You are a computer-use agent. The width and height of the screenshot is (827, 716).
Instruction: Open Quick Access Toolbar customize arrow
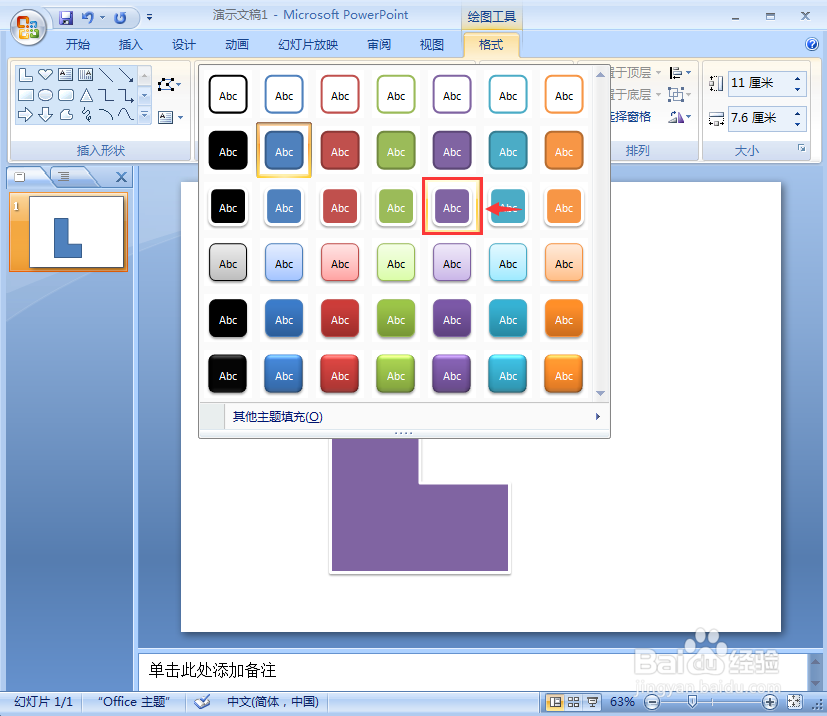pyautogui.click(x=149, y=18)
